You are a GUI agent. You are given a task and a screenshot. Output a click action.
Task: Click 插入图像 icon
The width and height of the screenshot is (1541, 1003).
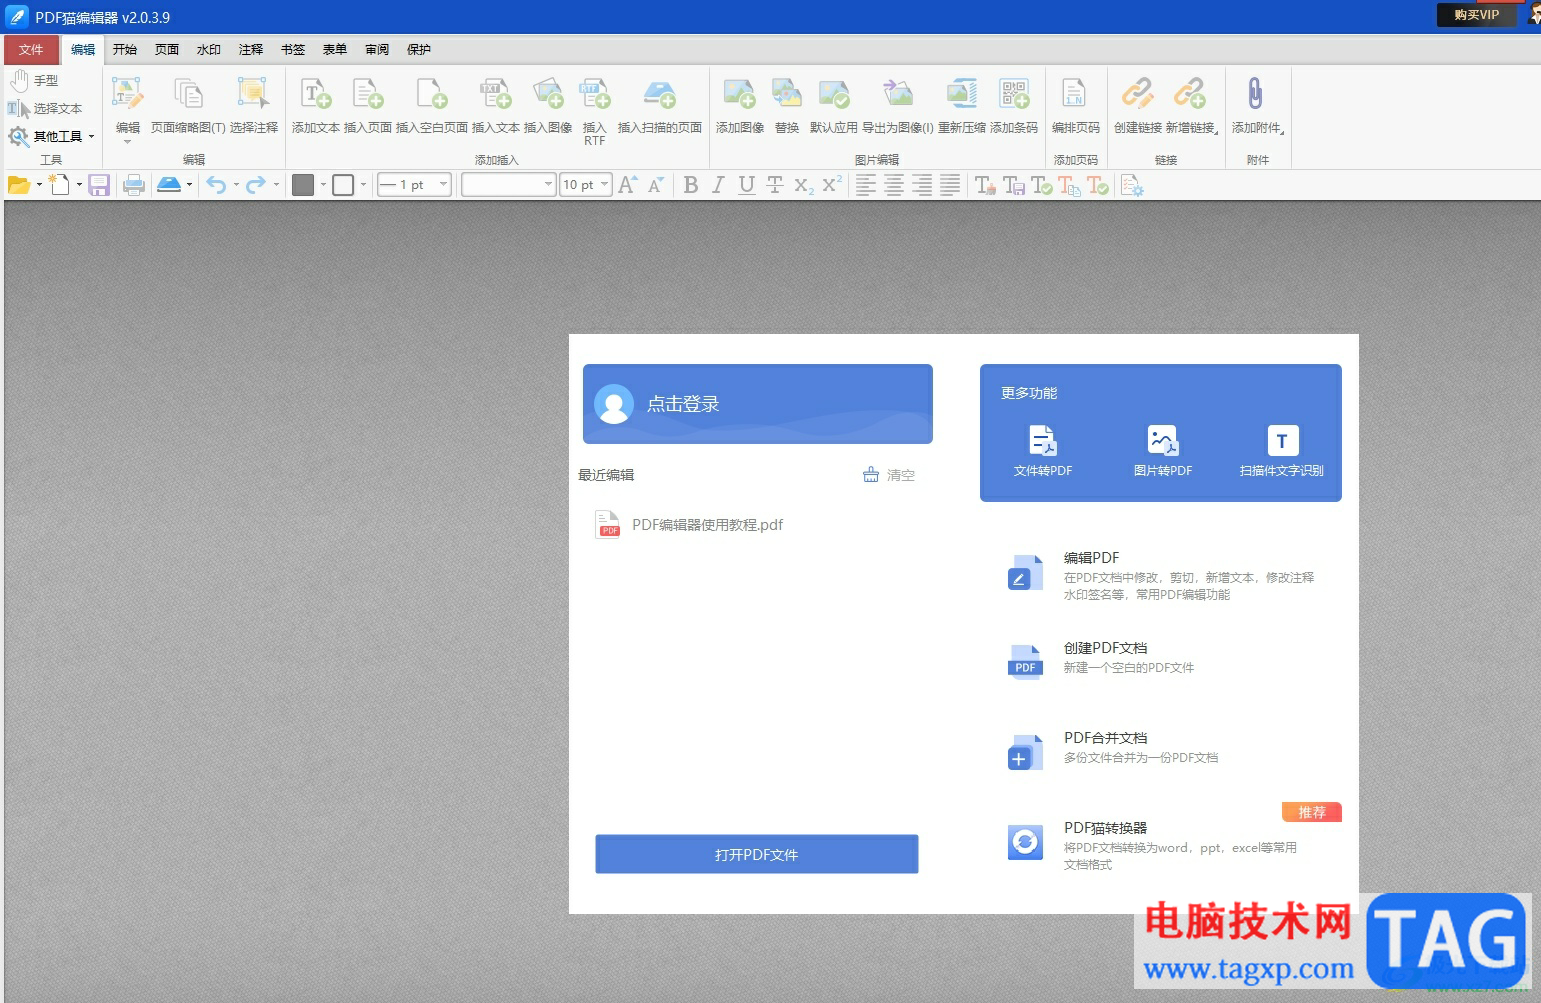(548, 95)
